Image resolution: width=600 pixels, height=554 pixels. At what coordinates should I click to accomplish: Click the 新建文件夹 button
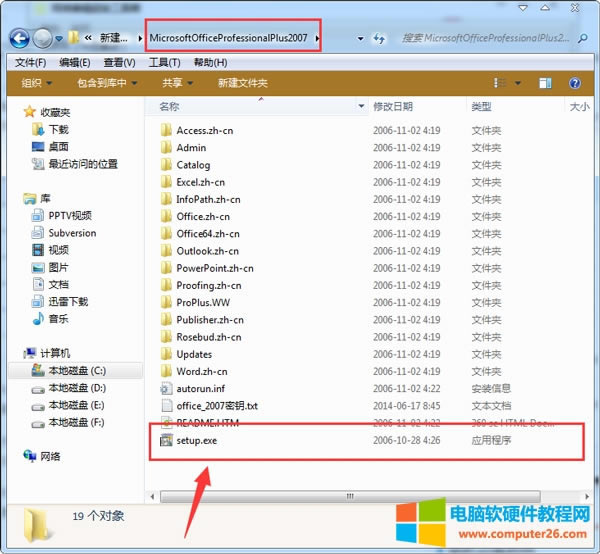(243, 83)
